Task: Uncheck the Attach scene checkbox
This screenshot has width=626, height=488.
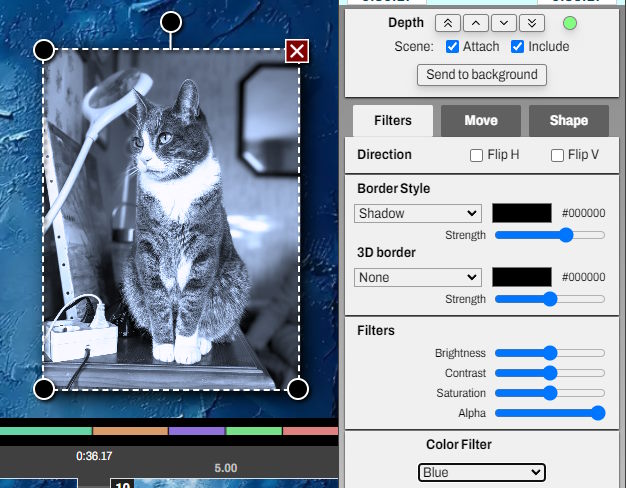Action: point(453,47)
